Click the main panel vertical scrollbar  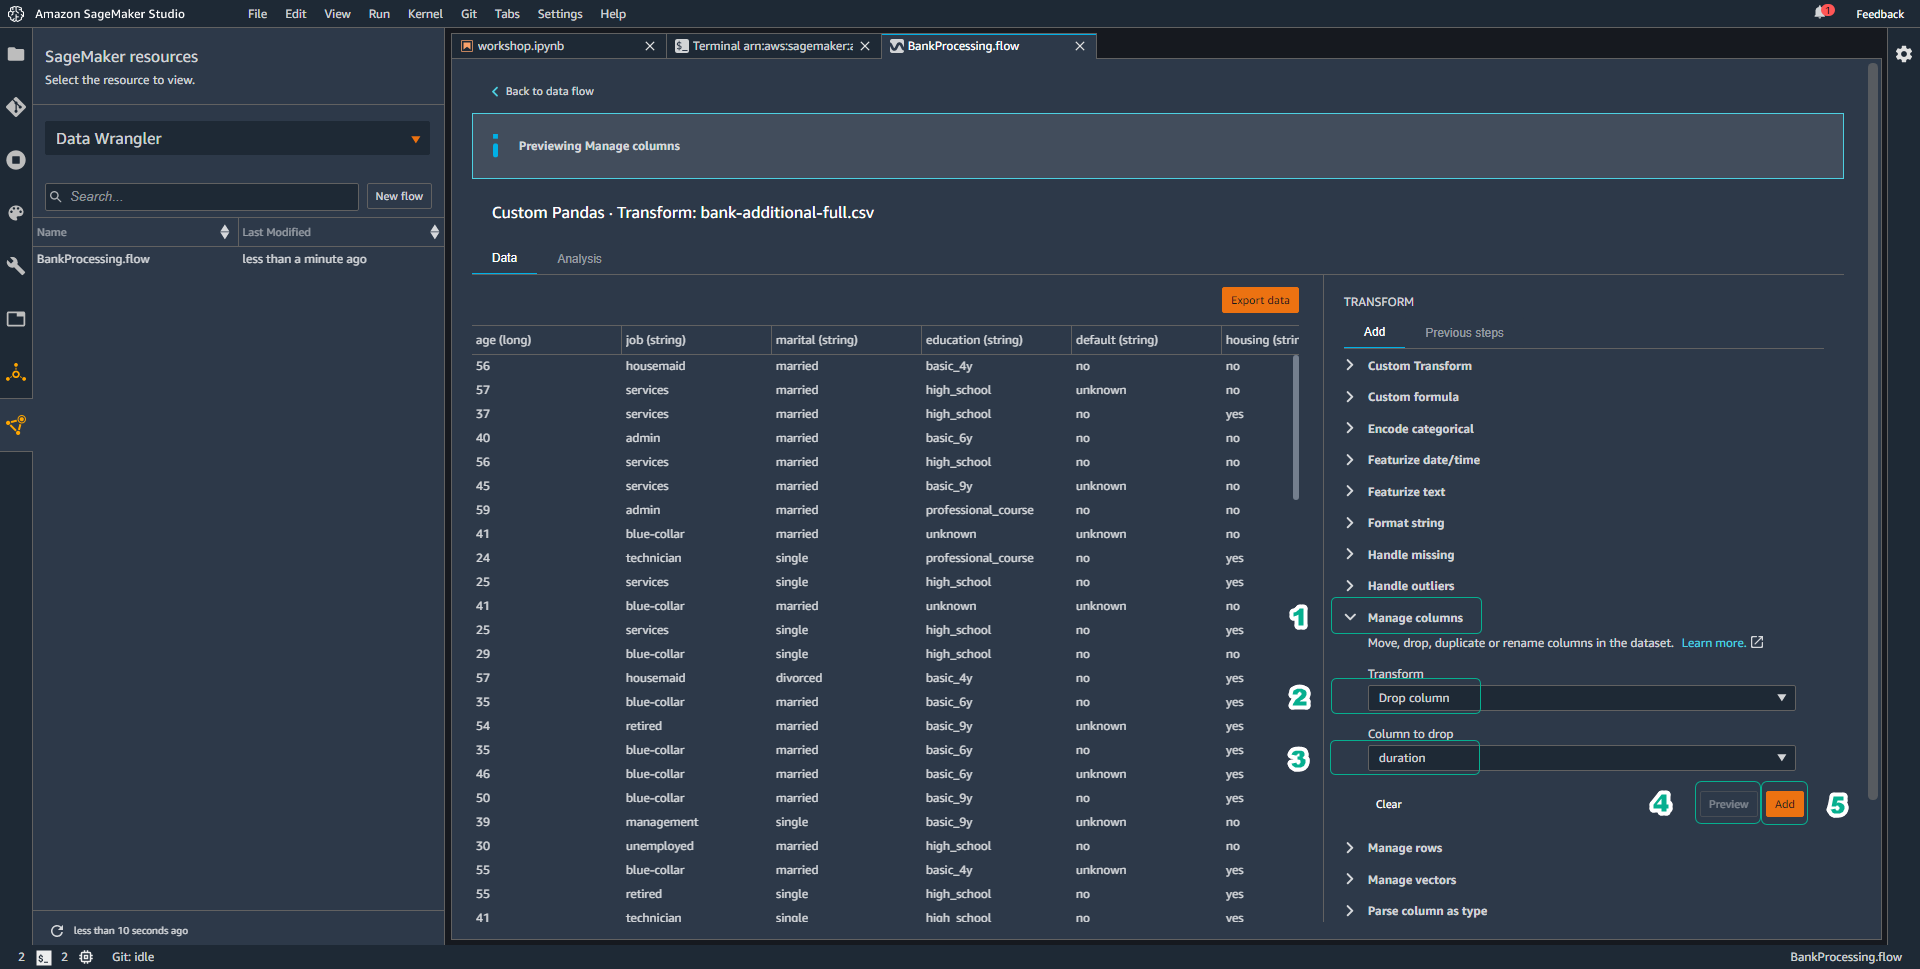tap(1873, 430)
